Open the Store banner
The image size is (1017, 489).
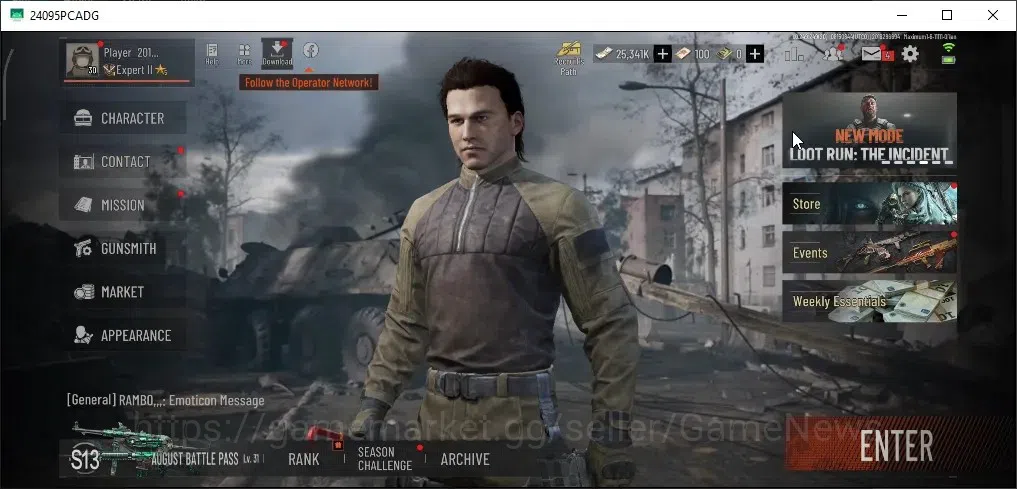coord(869,204)
